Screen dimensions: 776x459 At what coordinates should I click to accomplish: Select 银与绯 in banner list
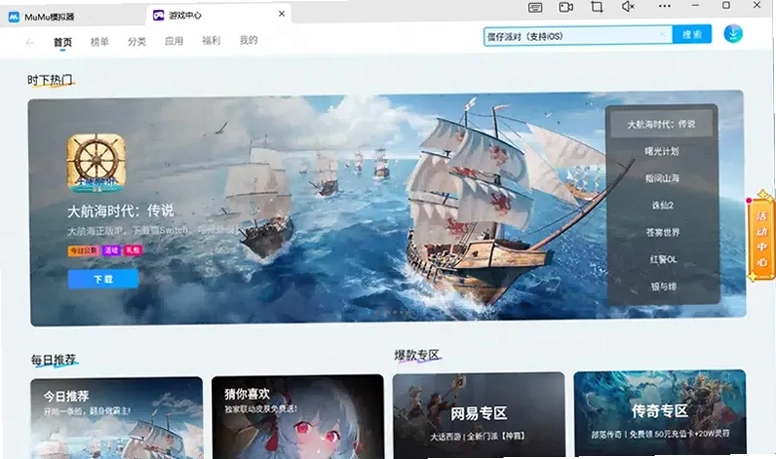[x=664, y=286]
